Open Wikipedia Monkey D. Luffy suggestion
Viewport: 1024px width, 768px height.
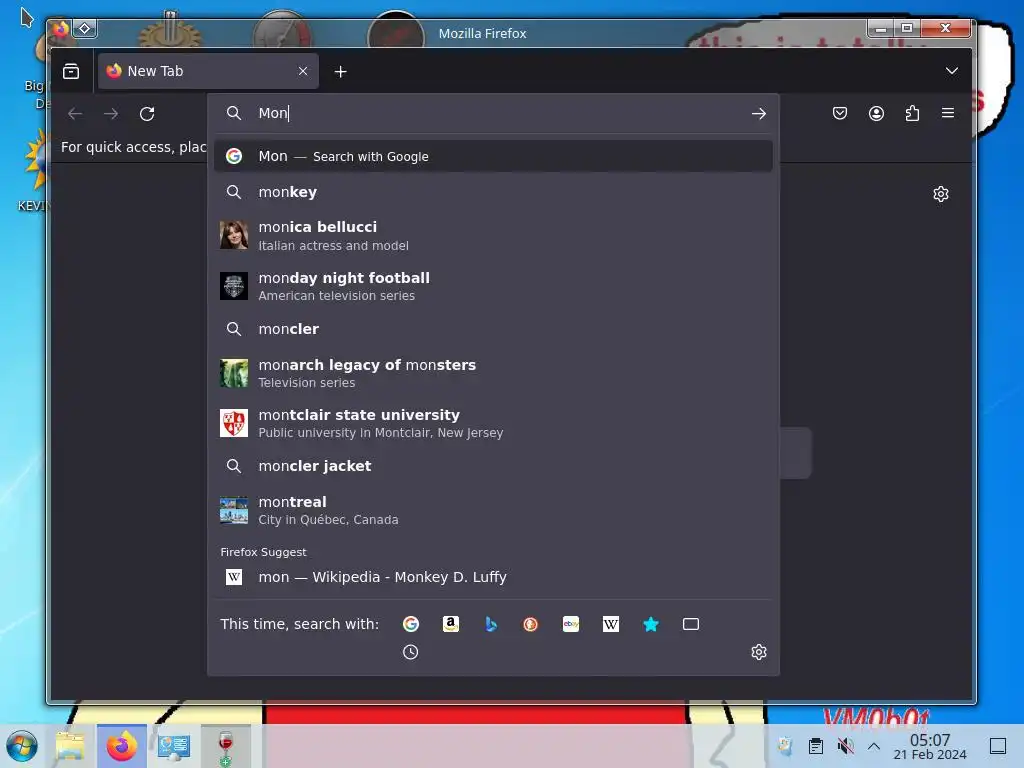(x=493, y=577)
